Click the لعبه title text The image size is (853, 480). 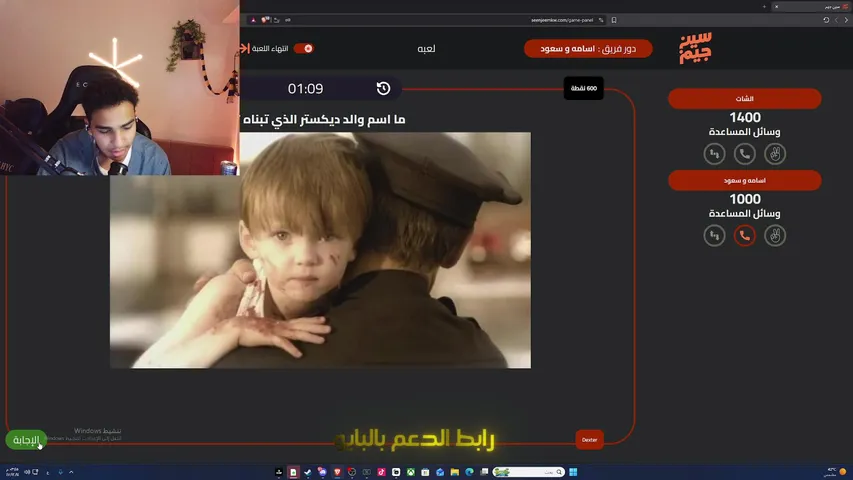click(426, 48)
